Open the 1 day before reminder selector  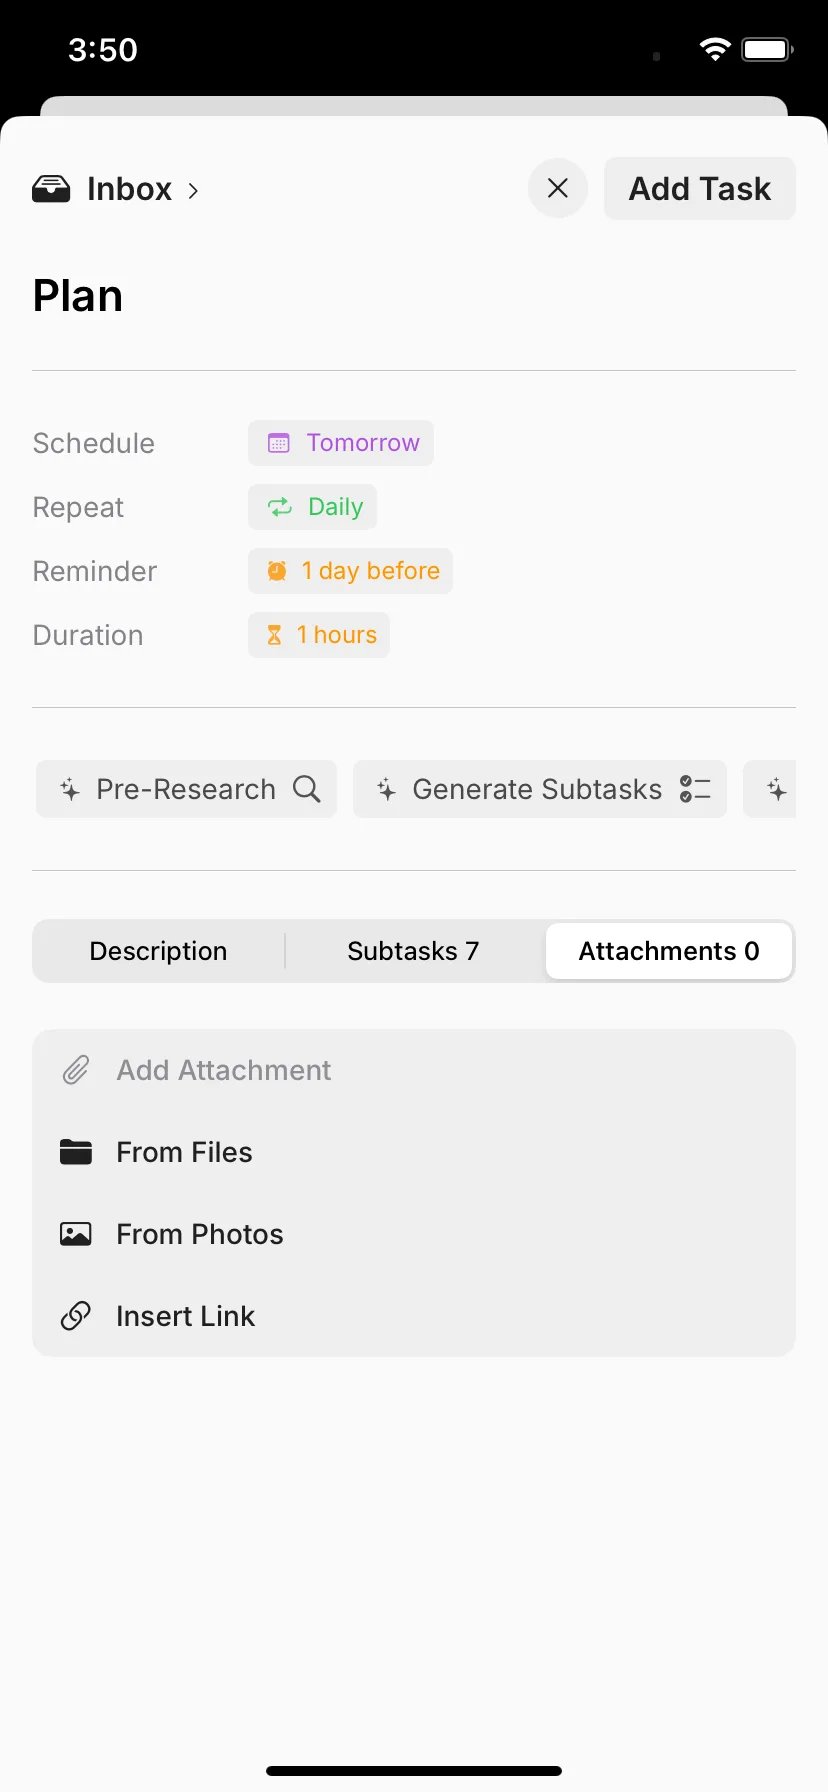click(351, 571)
